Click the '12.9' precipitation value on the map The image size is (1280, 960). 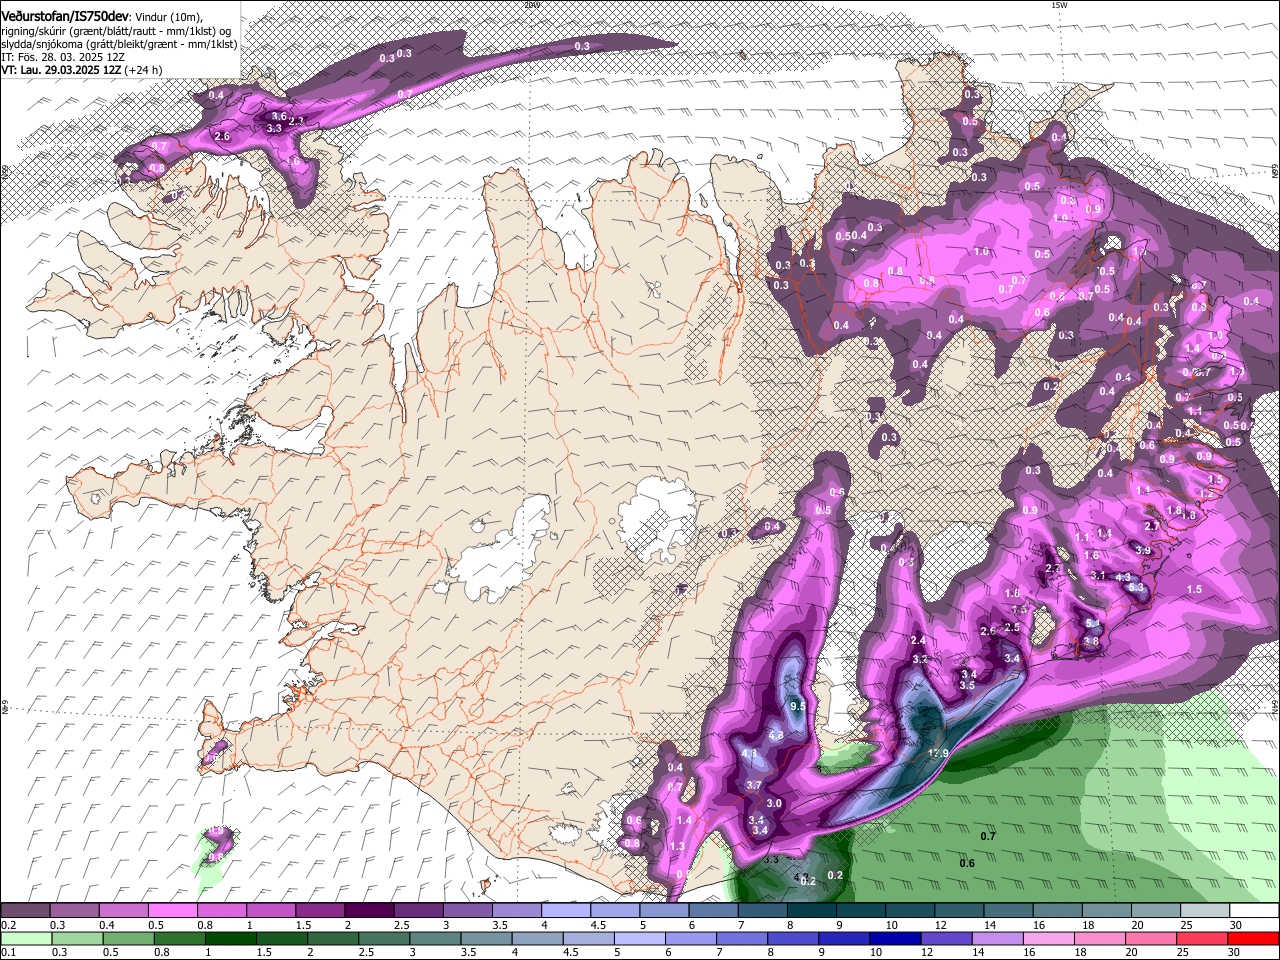coord(938,753)
